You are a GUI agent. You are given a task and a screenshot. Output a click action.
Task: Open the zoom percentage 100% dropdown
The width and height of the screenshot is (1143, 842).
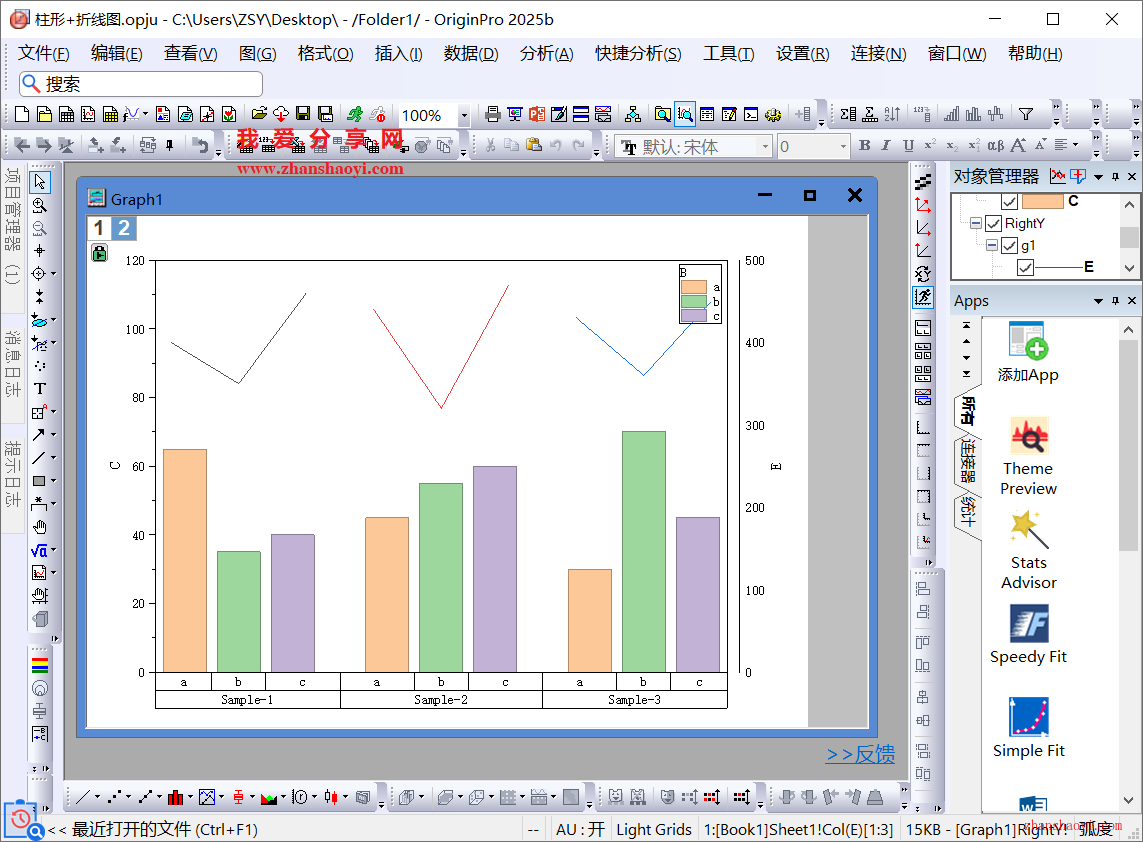pyautogui.click(x=463, y=116)
